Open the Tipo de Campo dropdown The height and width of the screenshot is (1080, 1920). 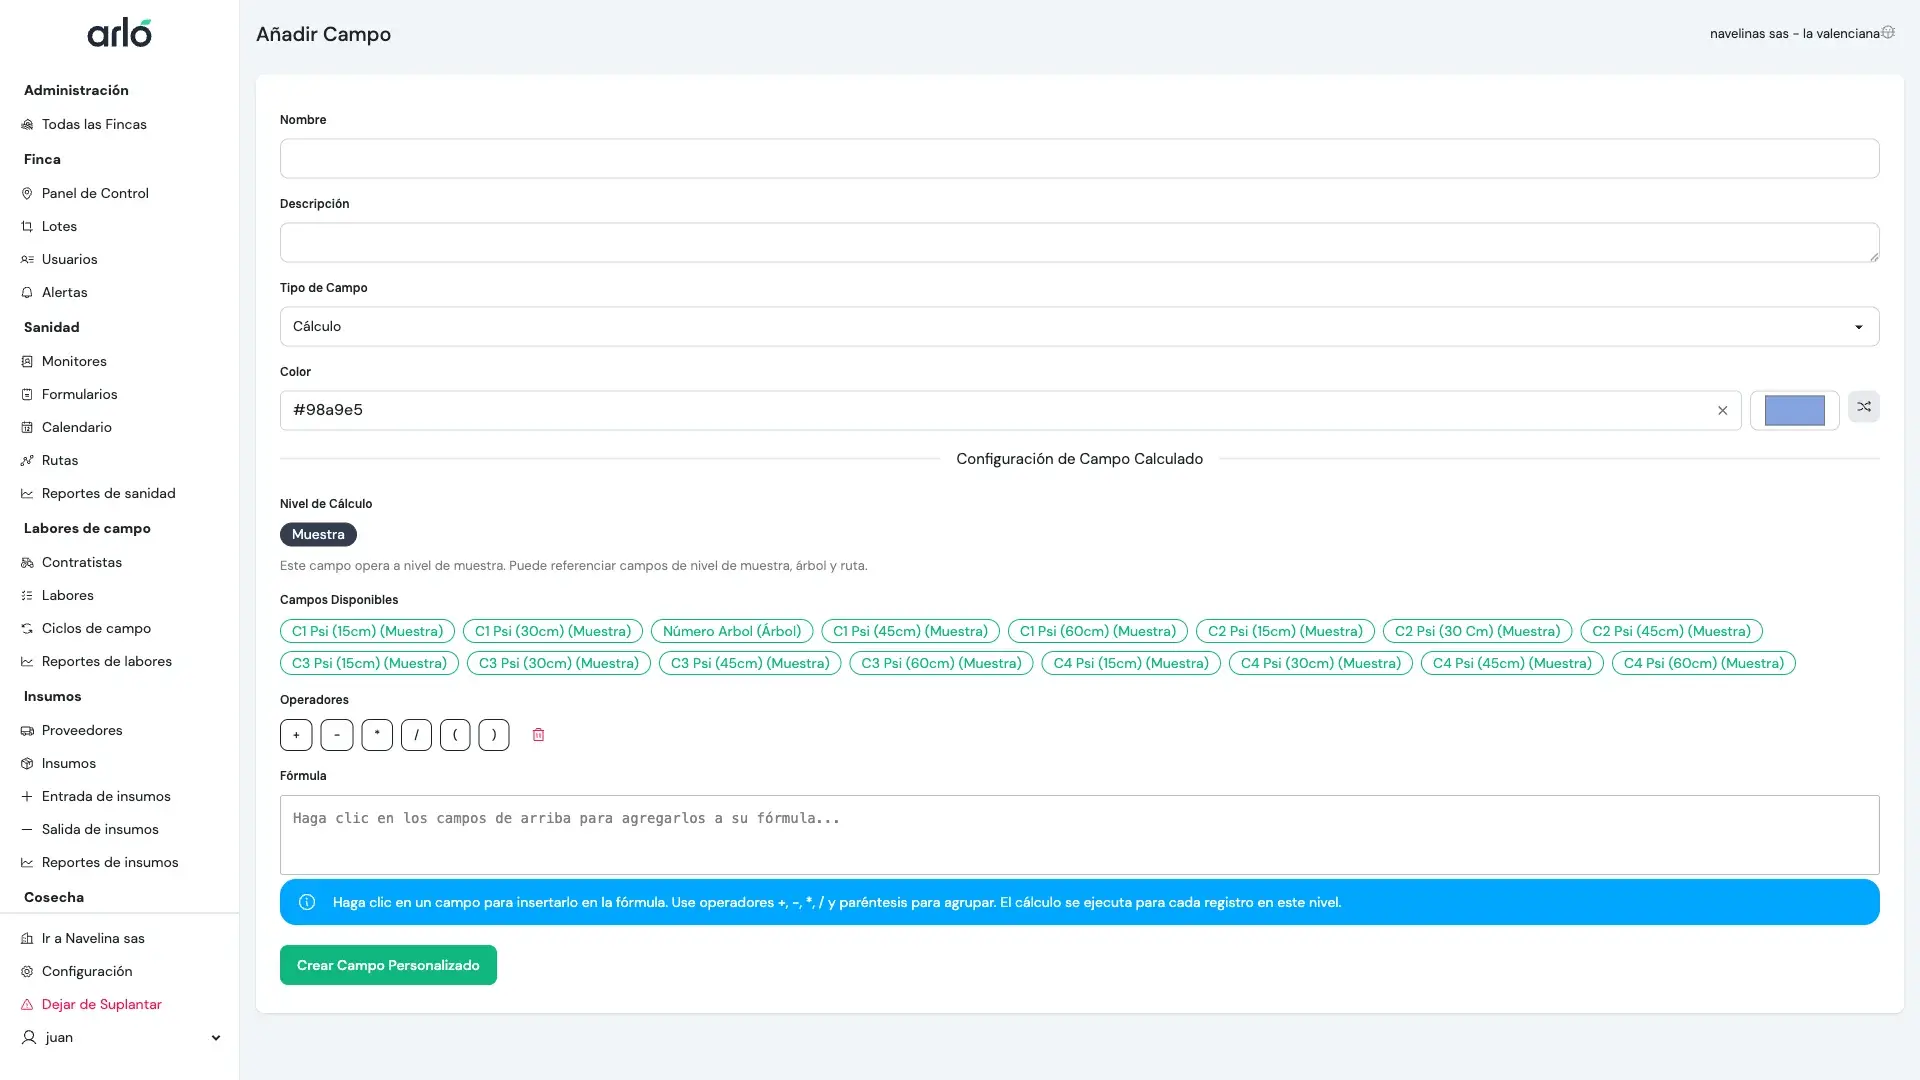click(x=1079, y=326)
